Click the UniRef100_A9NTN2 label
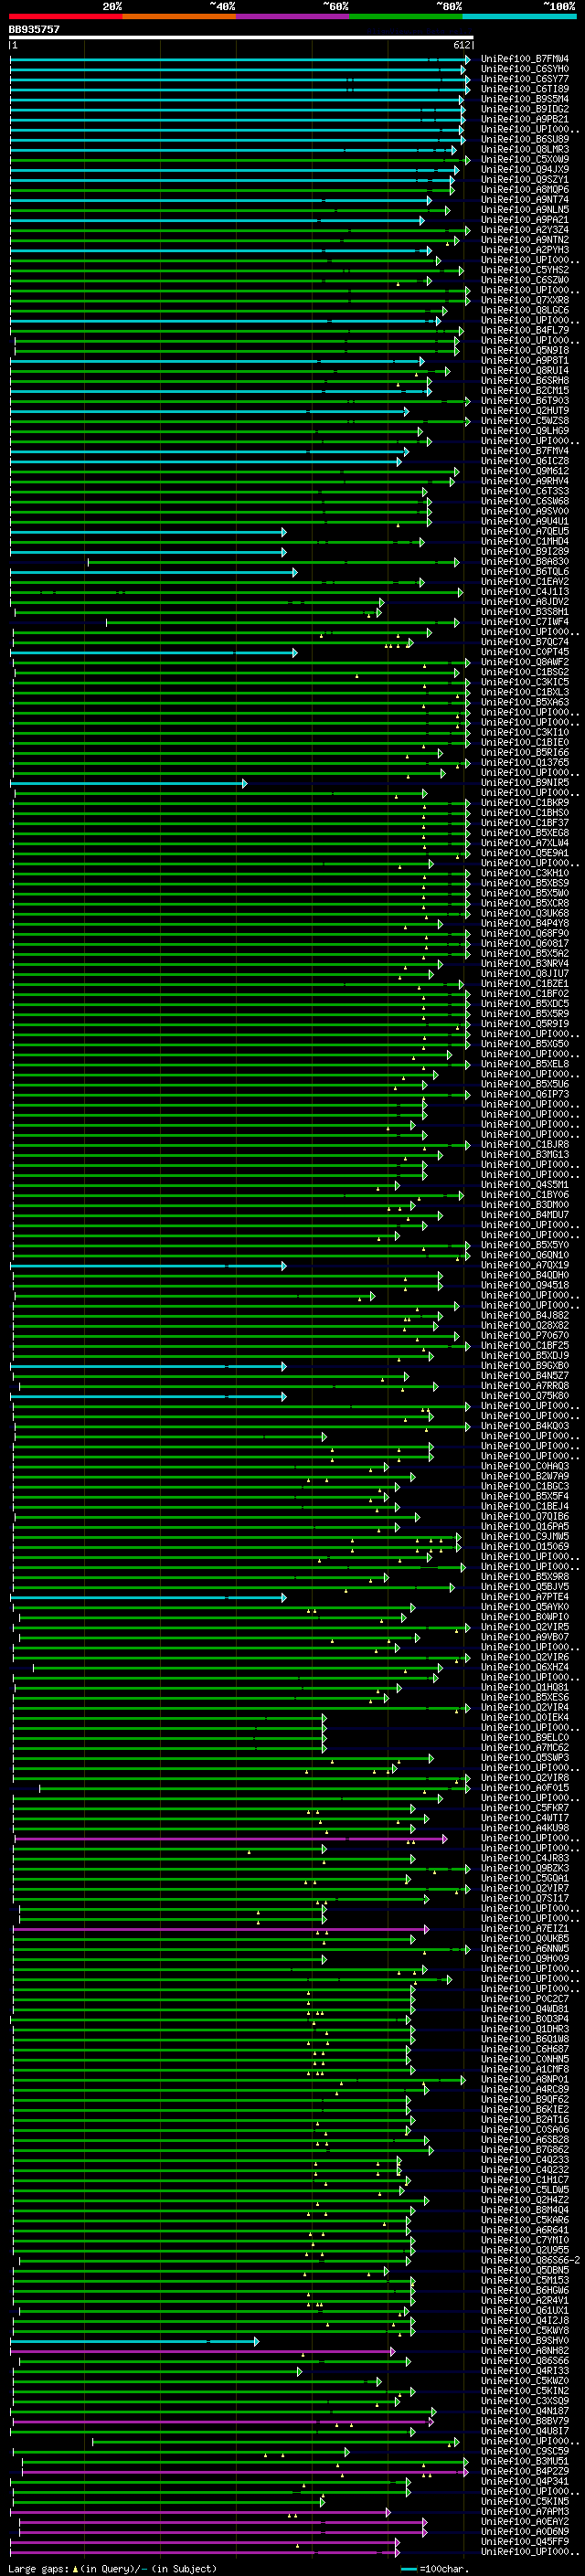This screenshot has width=585, height=2576. coord(525,240)
